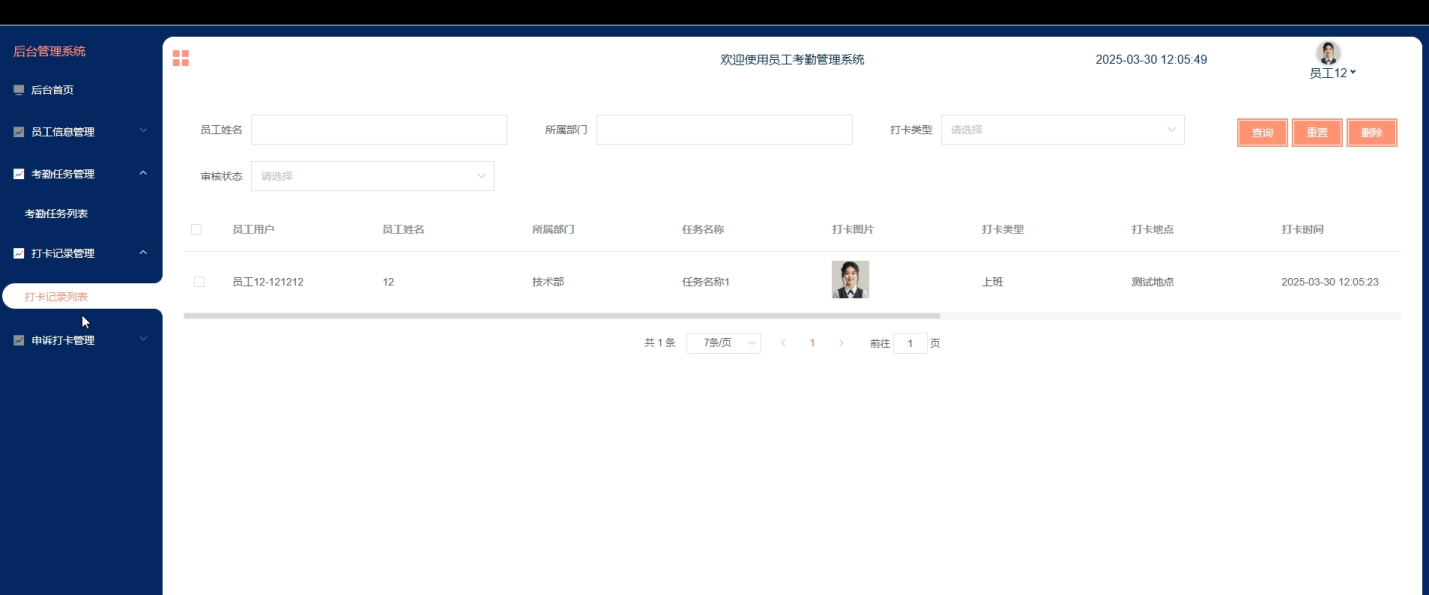This screenshot has height=595, width=1429.
Task: Focus the 所属部门 input field
Action: click(x=724, y=130)
